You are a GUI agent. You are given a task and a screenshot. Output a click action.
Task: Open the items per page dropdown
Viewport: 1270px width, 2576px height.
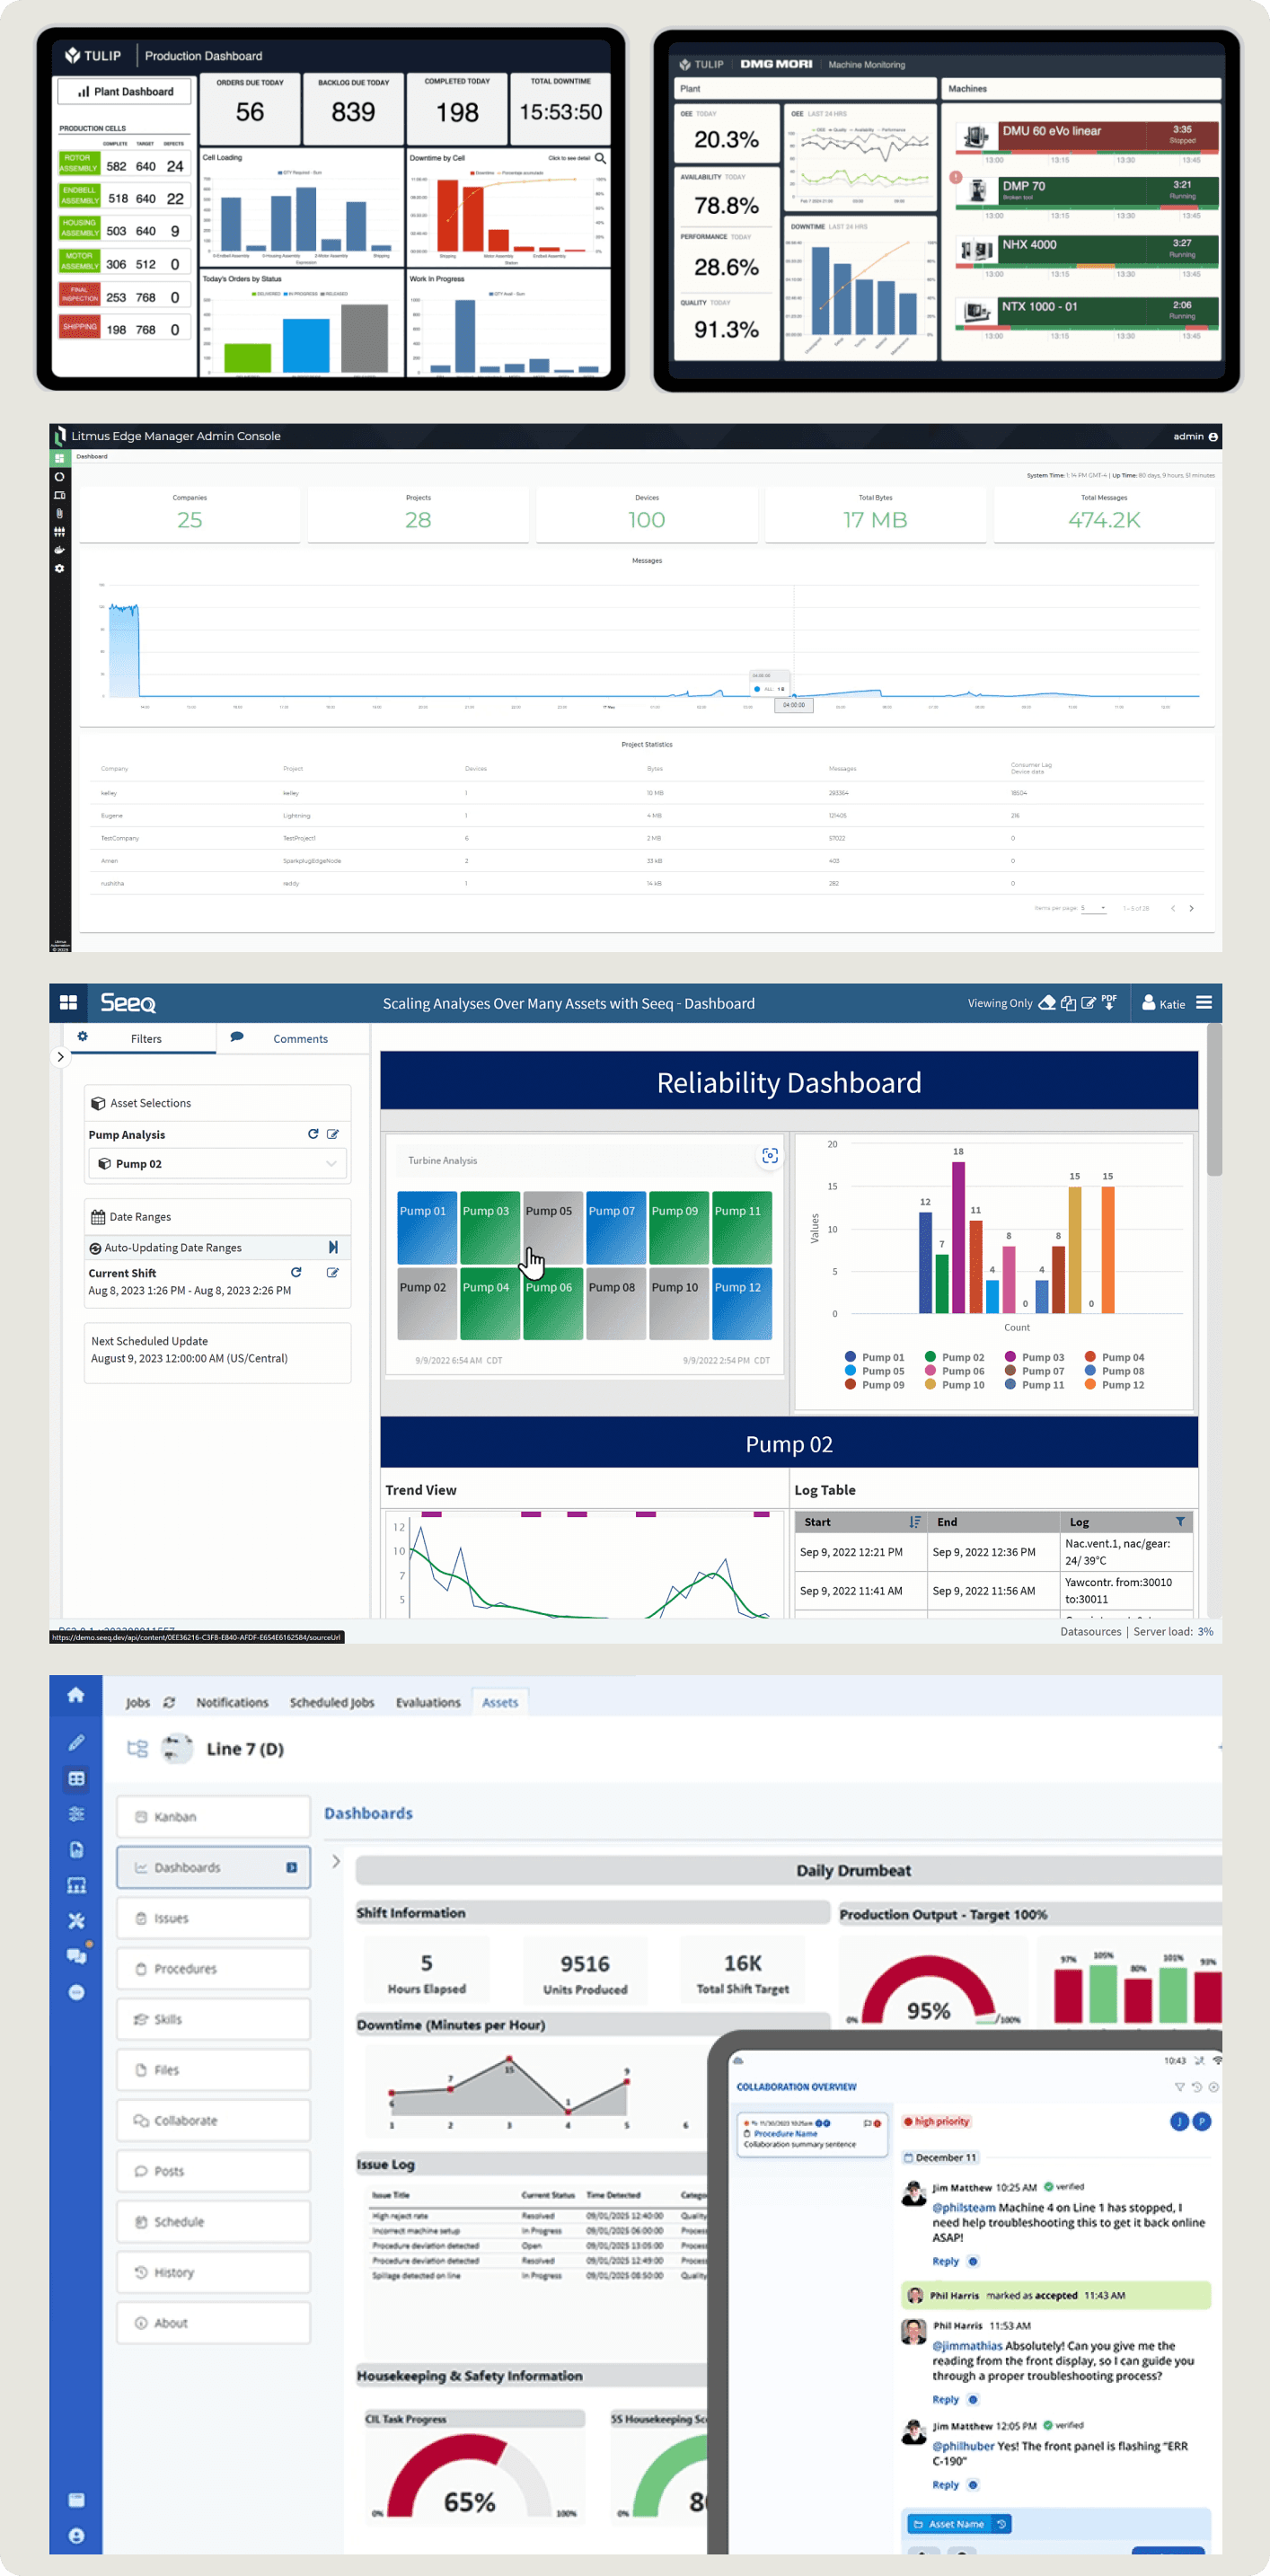(x=1094, y=908)
